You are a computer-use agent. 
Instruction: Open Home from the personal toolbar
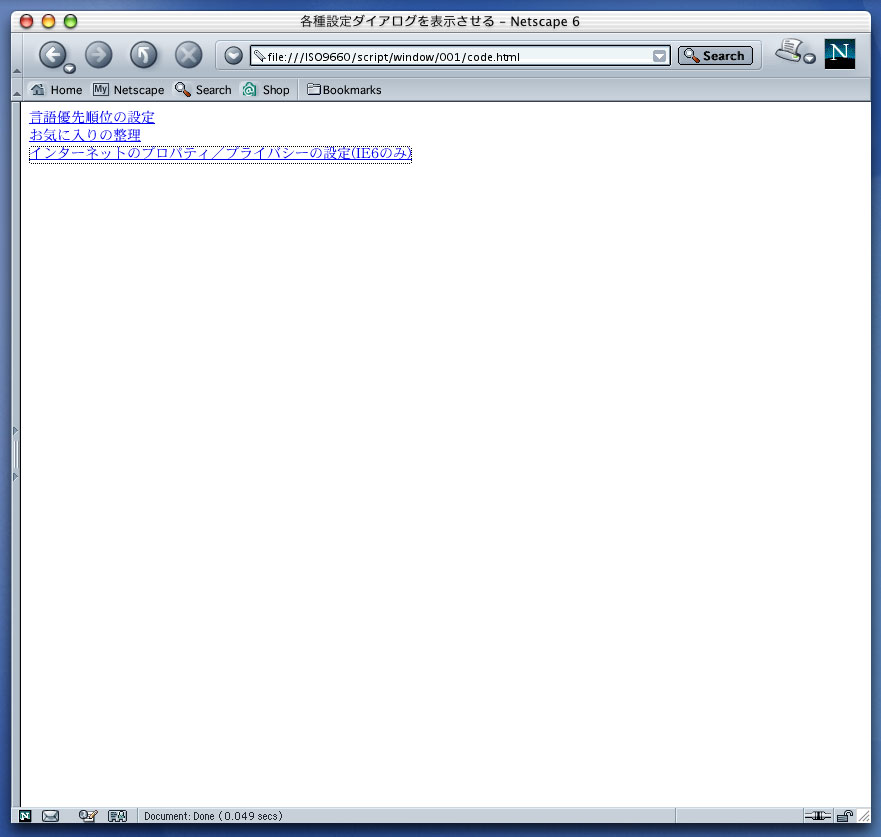(x=56, y=90)
